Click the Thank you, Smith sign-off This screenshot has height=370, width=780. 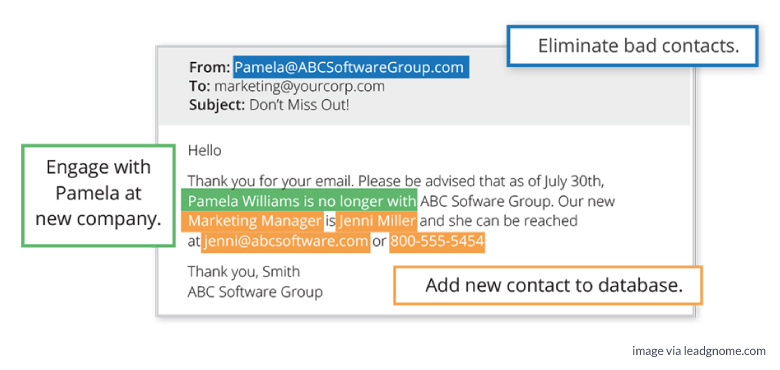tap(244, 271)
